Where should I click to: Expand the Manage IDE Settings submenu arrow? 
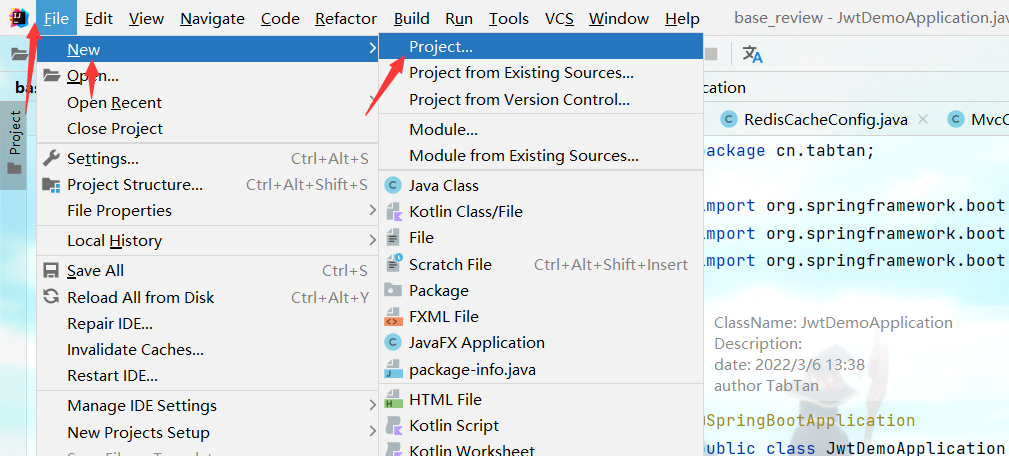tap(372, 405)
